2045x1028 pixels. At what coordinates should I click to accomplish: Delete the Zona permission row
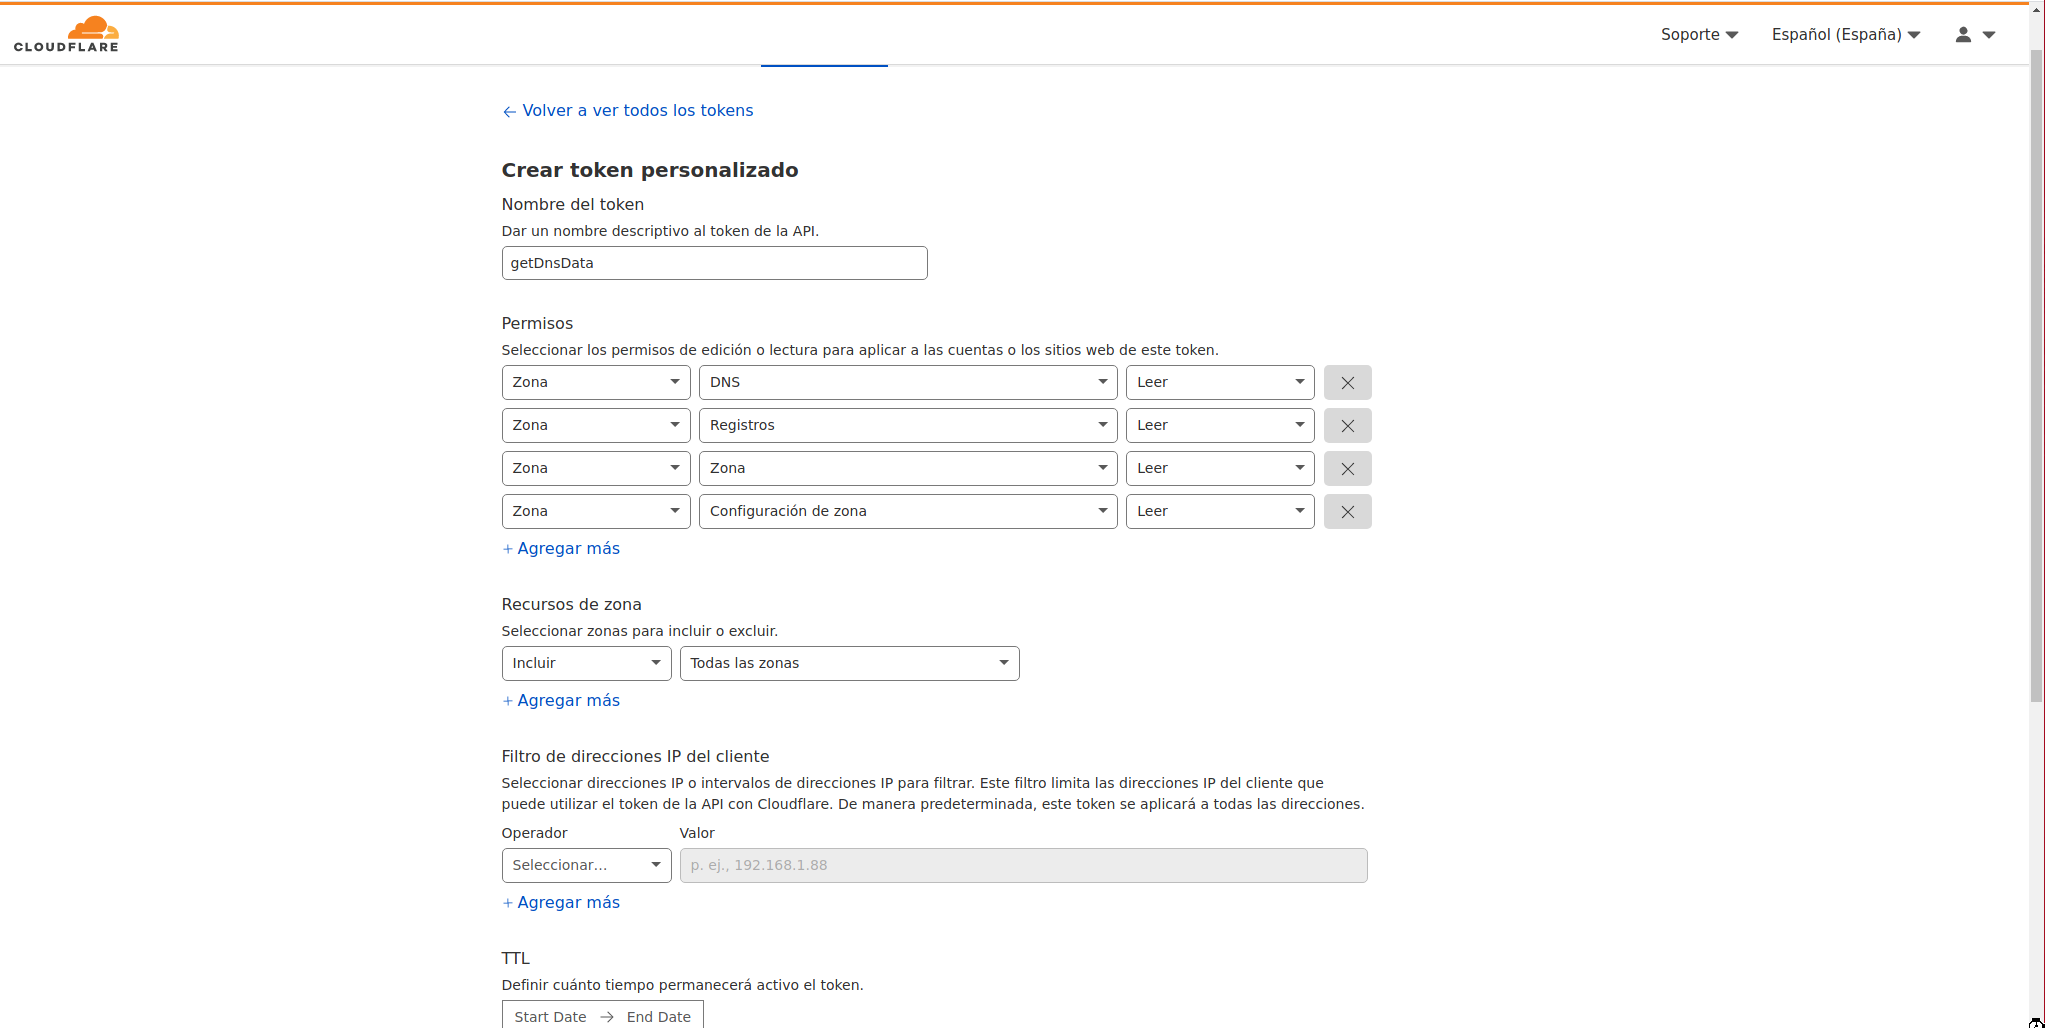click(1346, 469)
